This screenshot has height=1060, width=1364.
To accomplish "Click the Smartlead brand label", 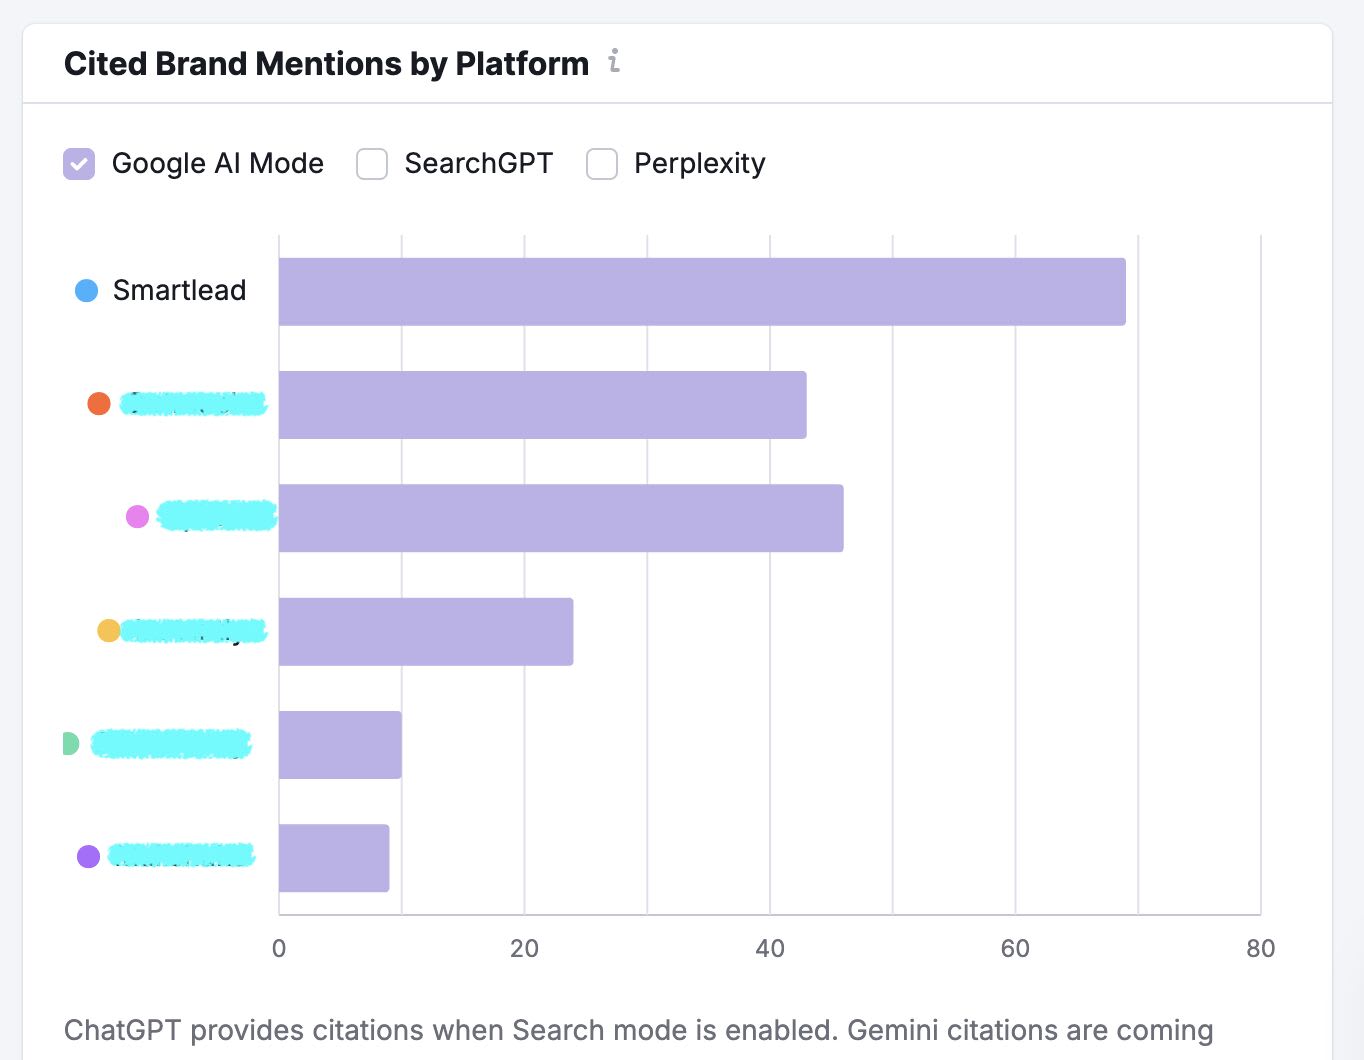I will 179,291.
